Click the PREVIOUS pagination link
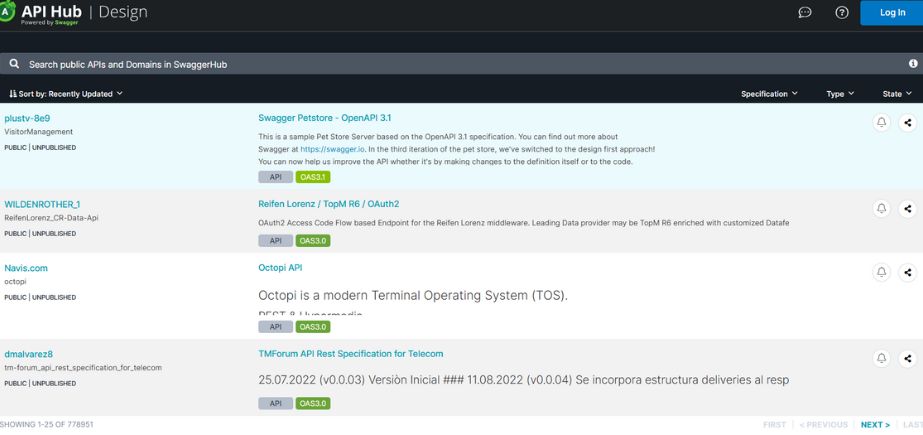Screen dimensions: 923x435 point(824,424)
